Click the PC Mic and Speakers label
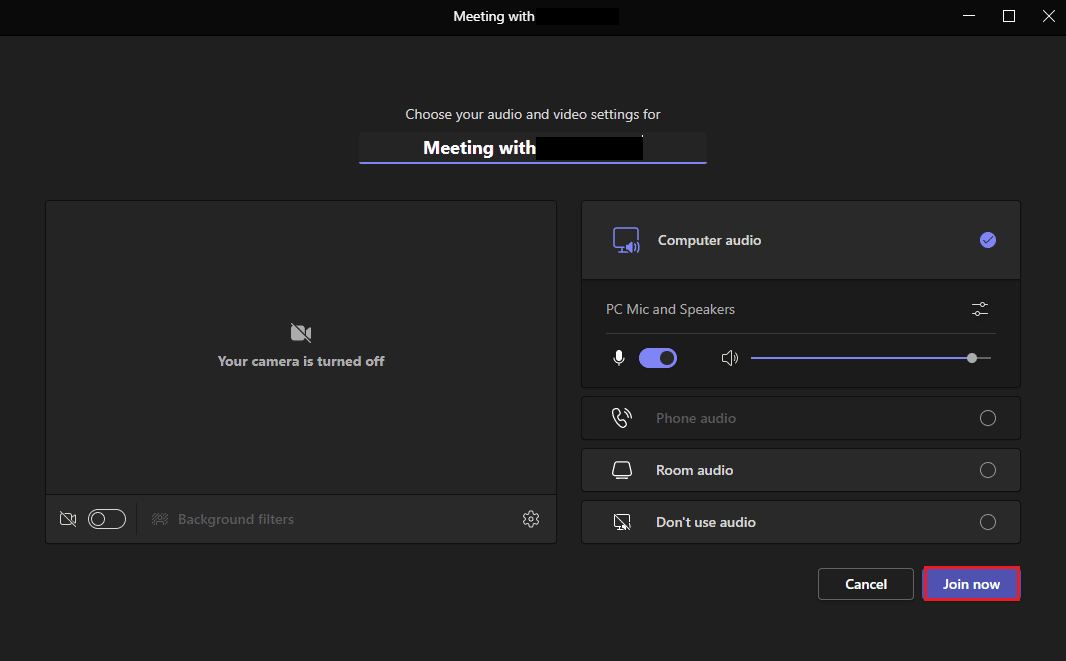Viewport: 1066px width, 661px height. coord(670,309)
